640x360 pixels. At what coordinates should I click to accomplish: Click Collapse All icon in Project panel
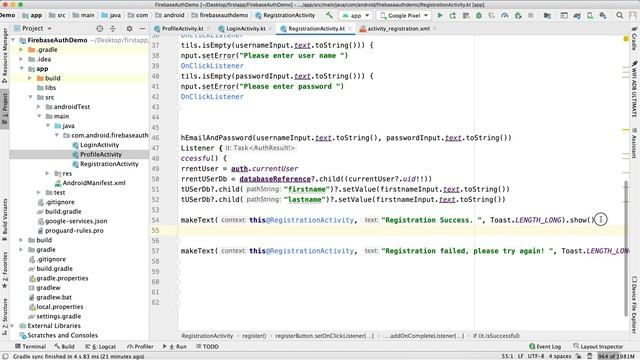113,29
